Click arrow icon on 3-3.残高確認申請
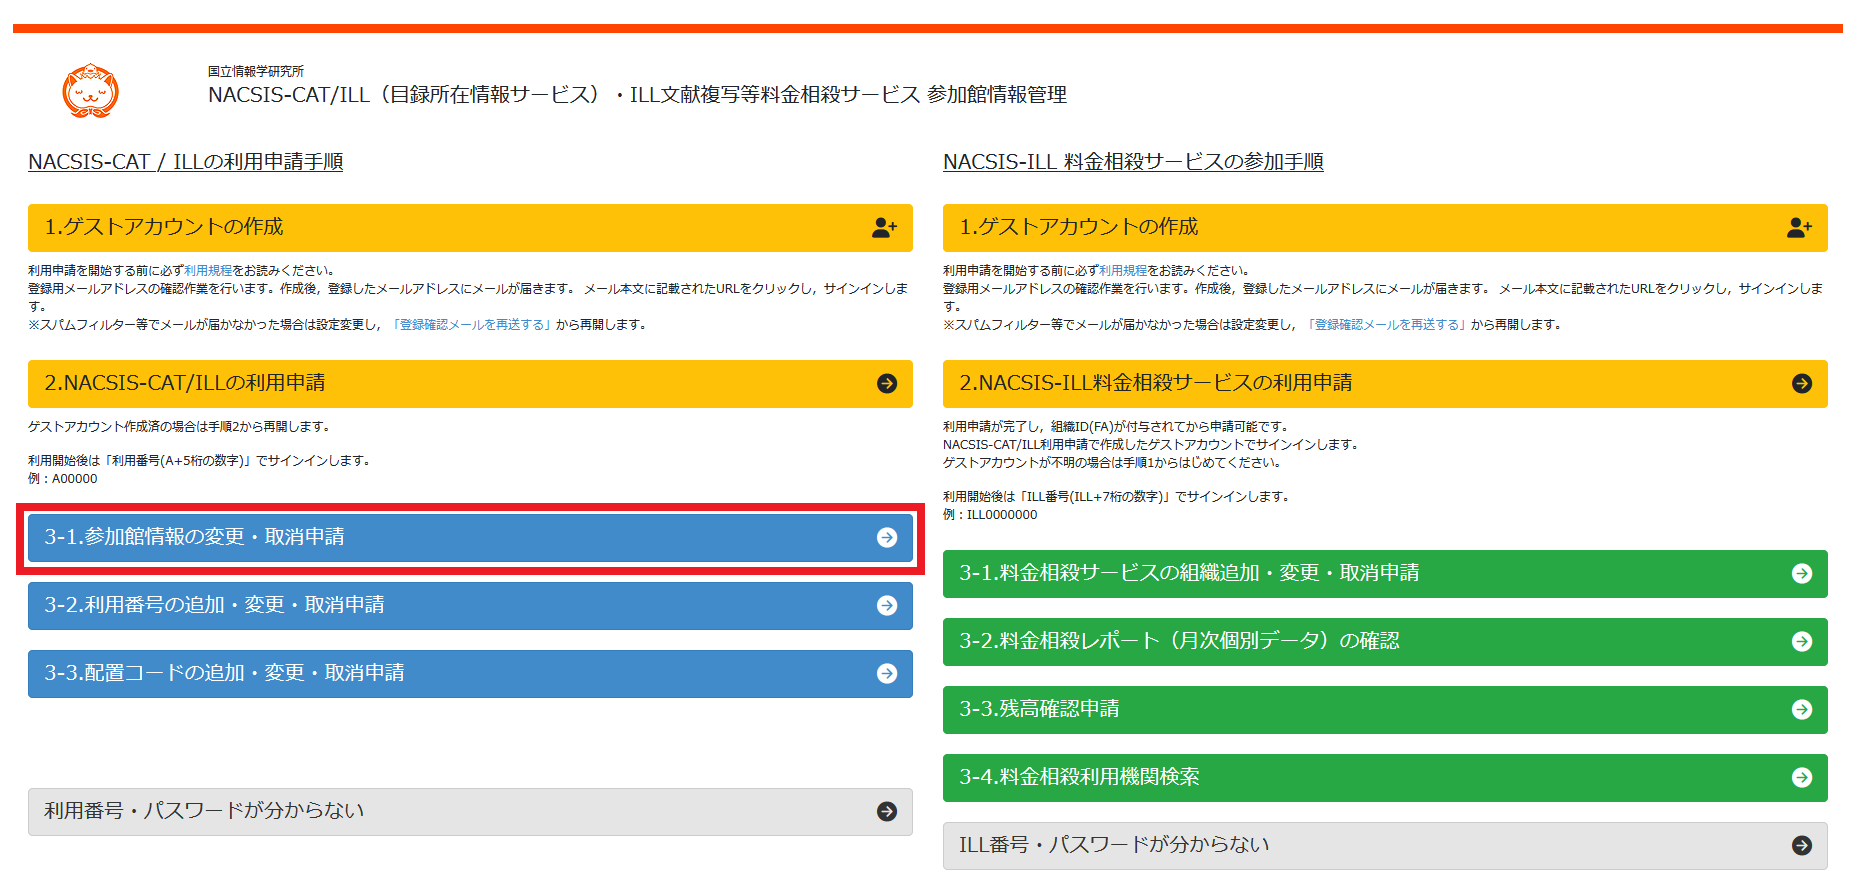Image resolution: width=1852 pixels, height=892 pixels. (x=1802, y=710)
